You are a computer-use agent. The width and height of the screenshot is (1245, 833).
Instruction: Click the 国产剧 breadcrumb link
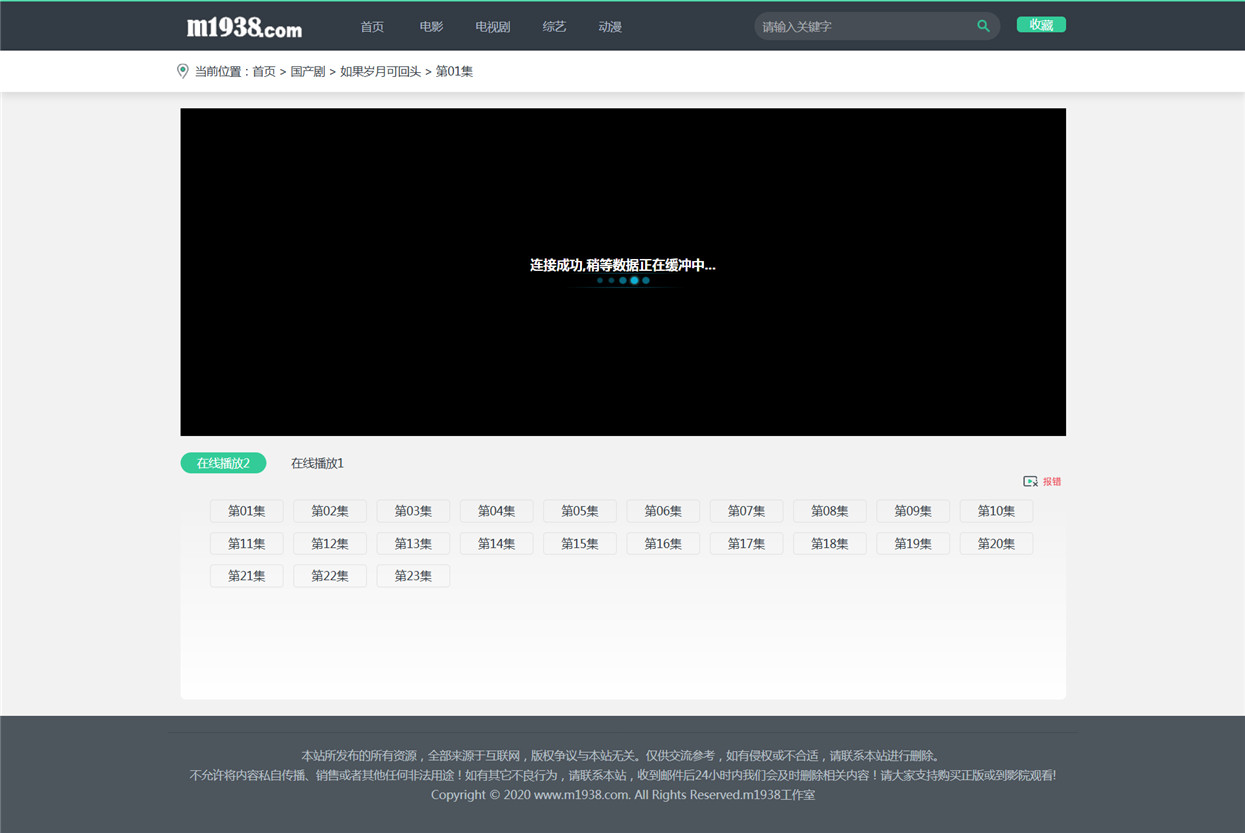click(x=308, y=72)
